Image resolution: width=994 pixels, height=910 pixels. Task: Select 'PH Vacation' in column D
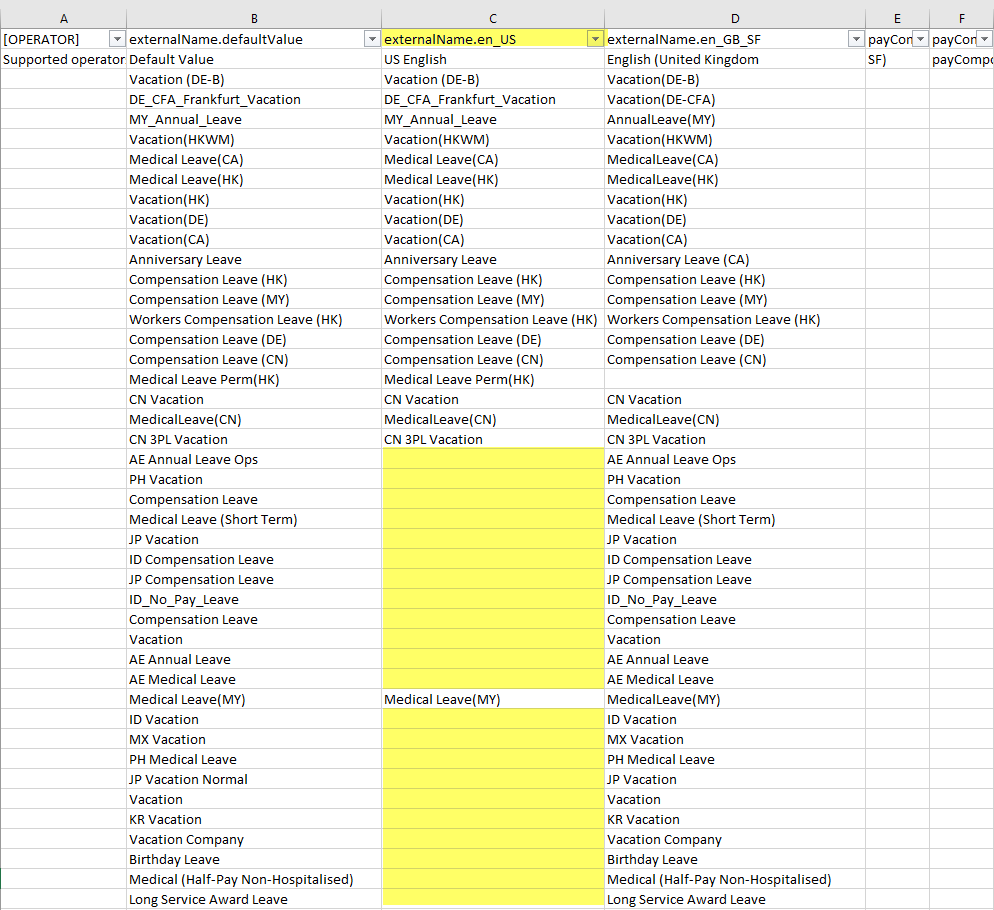[x=735, y=479]
